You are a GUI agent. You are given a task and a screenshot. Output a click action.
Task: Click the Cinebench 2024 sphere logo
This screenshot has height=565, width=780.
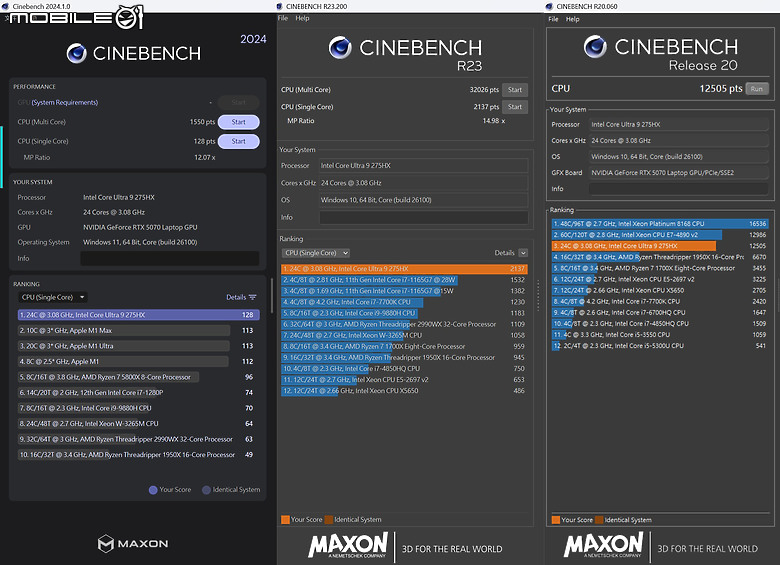point(77,53)
